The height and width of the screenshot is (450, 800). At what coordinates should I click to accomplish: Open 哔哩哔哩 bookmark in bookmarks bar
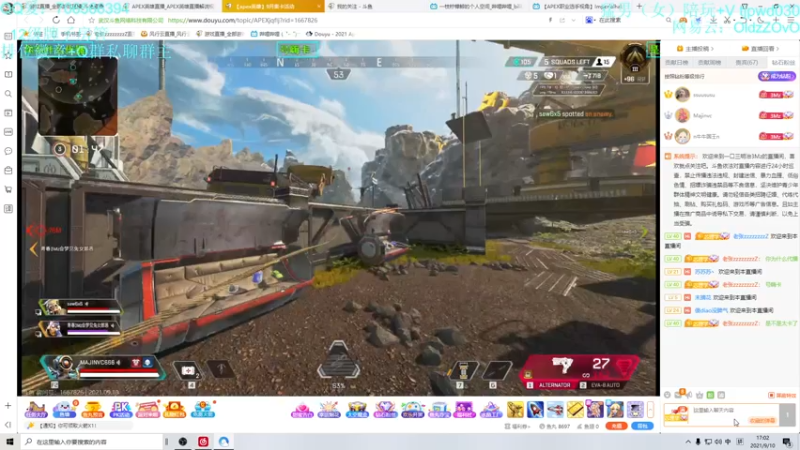click(274, 34)
